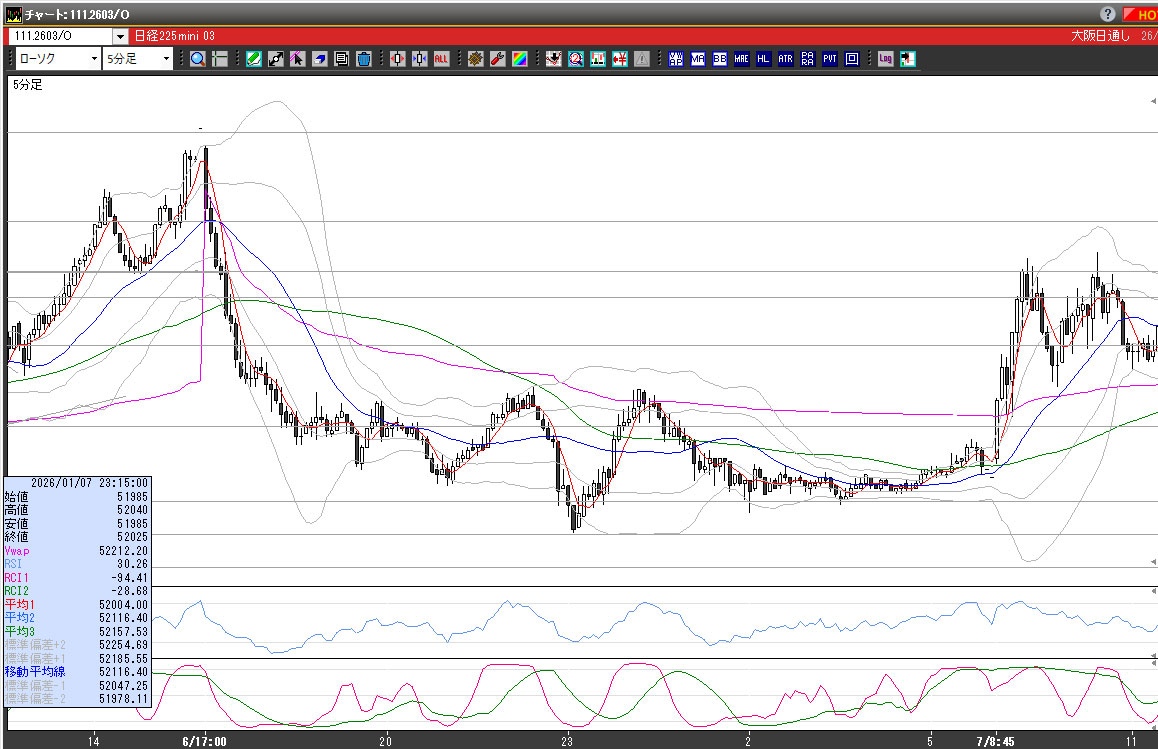Toggle Log scale display

885,59
